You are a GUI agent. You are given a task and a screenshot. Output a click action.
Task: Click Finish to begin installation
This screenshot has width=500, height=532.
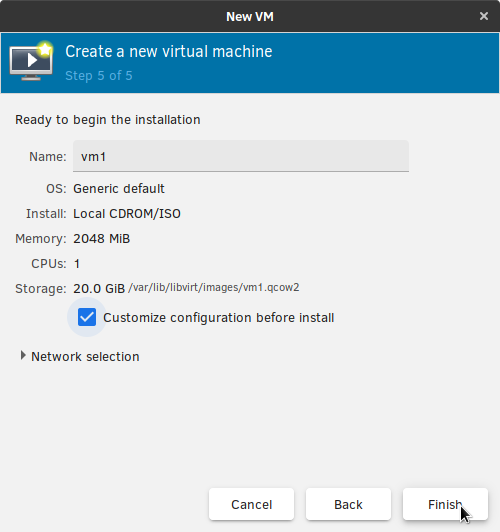445,504
